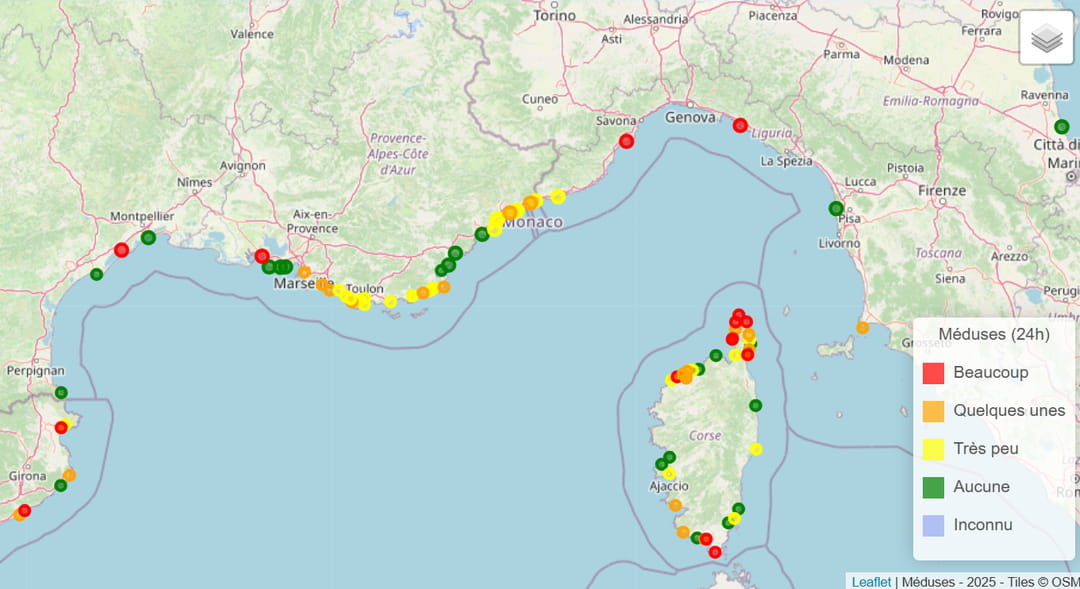Screen dimensions: 1080x589
Task: Select the red marker at Corsica's southern tip
Action: click(x=715, y=552)
